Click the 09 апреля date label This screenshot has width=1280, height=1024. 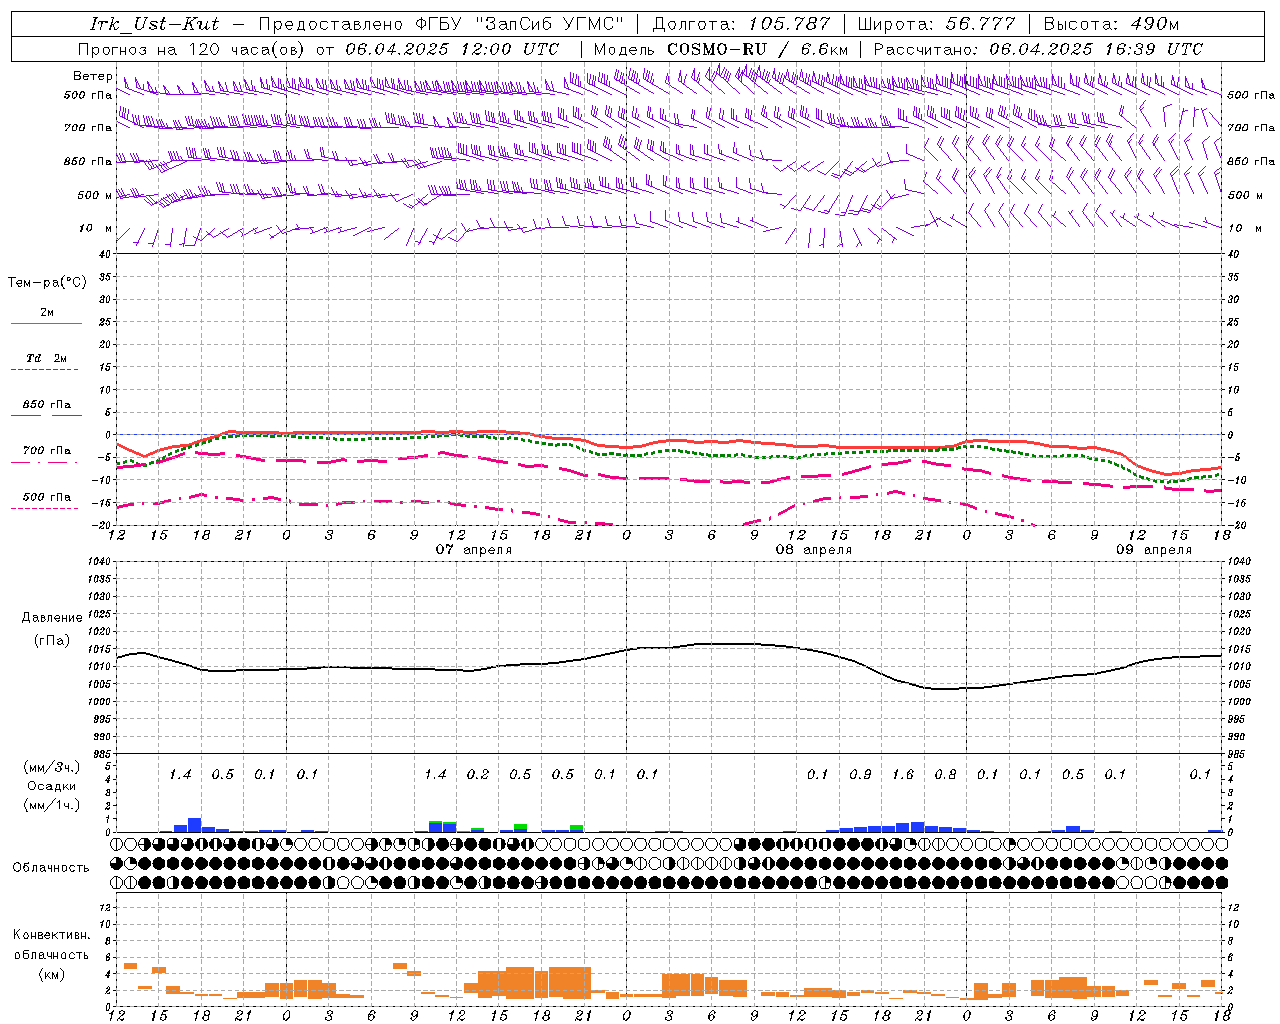tap(1154, 550)
